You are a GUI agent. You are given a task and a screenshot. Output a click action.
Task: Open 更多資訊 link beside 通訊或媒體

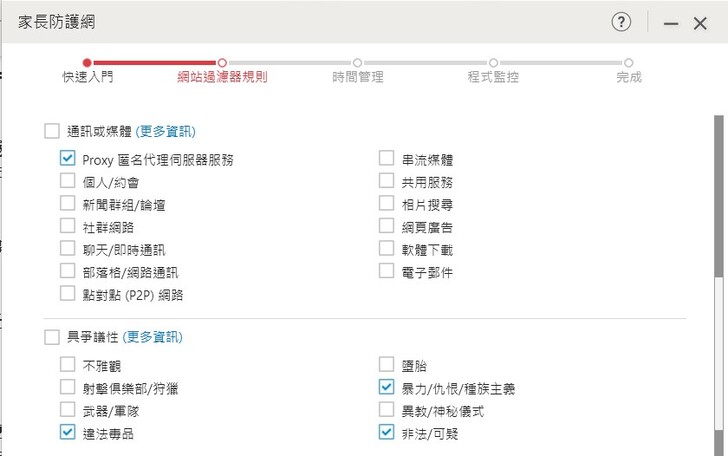167,131
